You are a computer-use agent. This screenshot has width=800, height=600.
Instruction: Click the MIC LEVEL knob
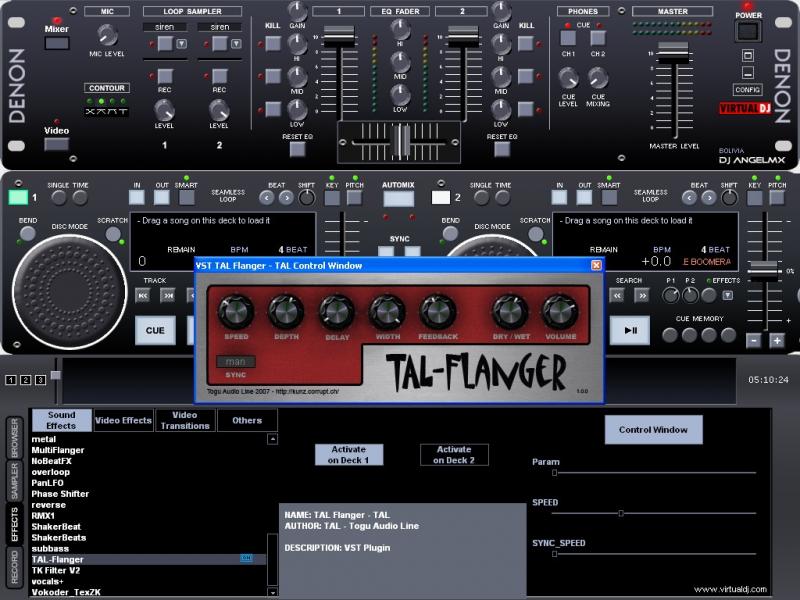tap(107, 36)
